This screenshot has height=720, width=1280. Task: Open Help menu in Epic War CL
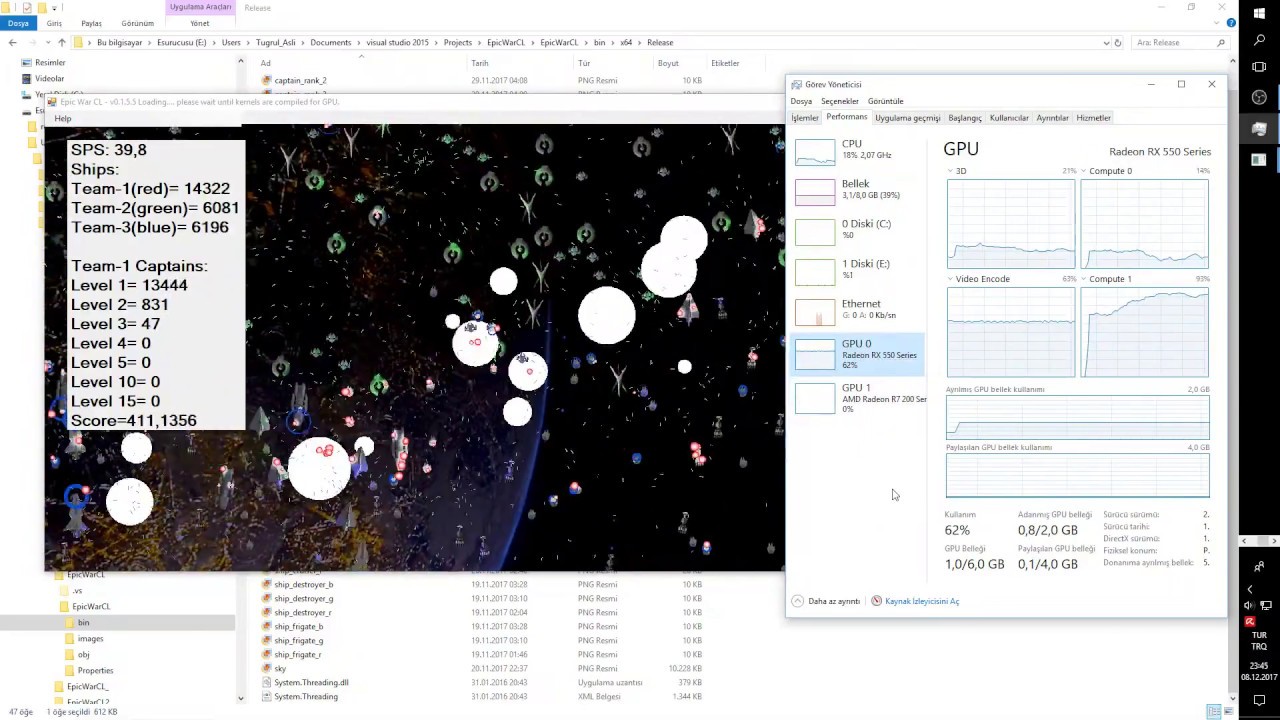pos(63,118)
